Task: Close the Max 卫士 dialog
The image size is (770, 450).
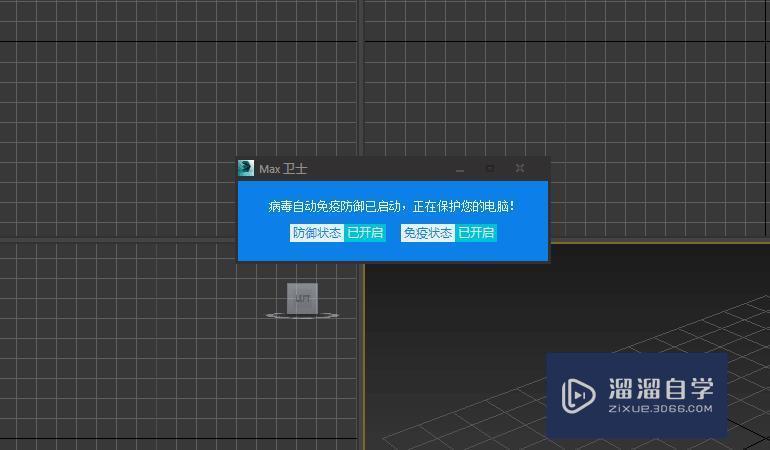Action: [x=520, y=169]
